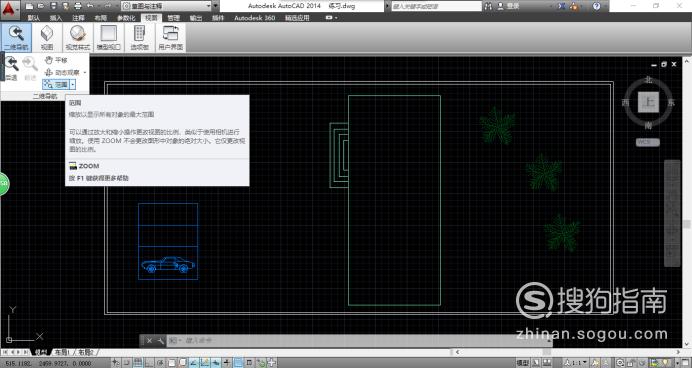Switch to the 注释 ribbon tab
Viewport: 692px width, 368px height.
(79, 18)
